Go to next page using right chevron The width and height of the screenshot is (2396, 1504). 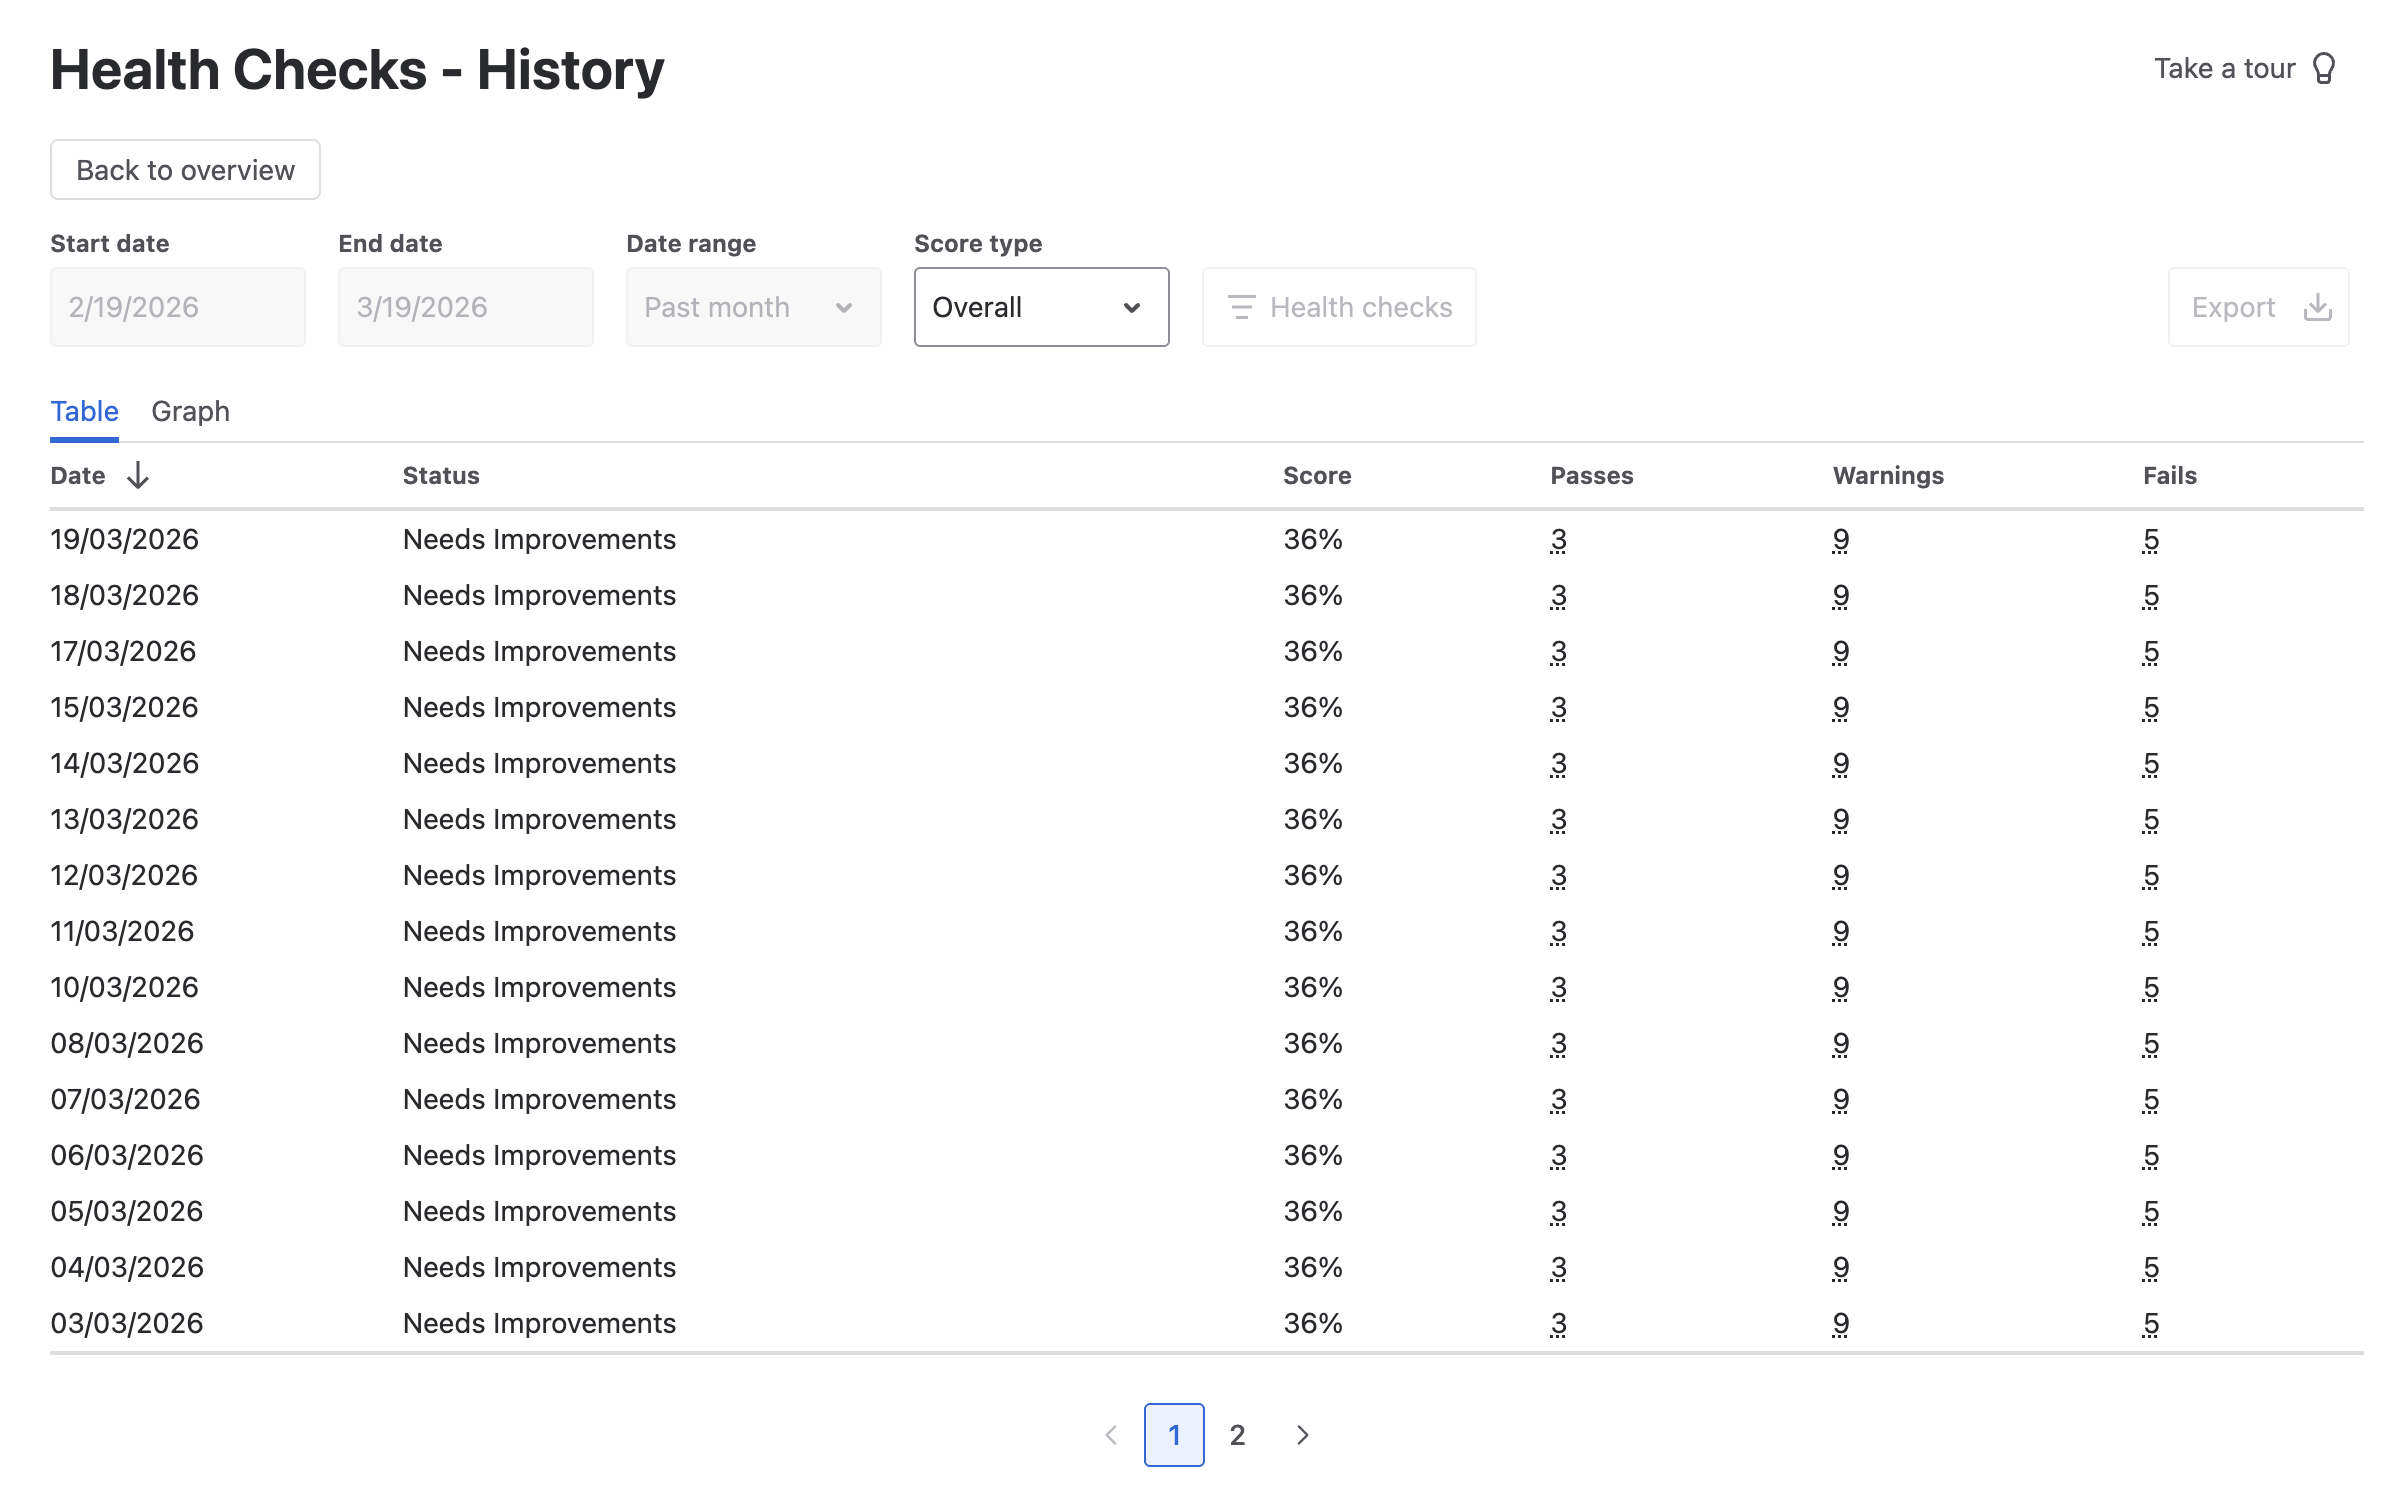tap(1302, 1435)
